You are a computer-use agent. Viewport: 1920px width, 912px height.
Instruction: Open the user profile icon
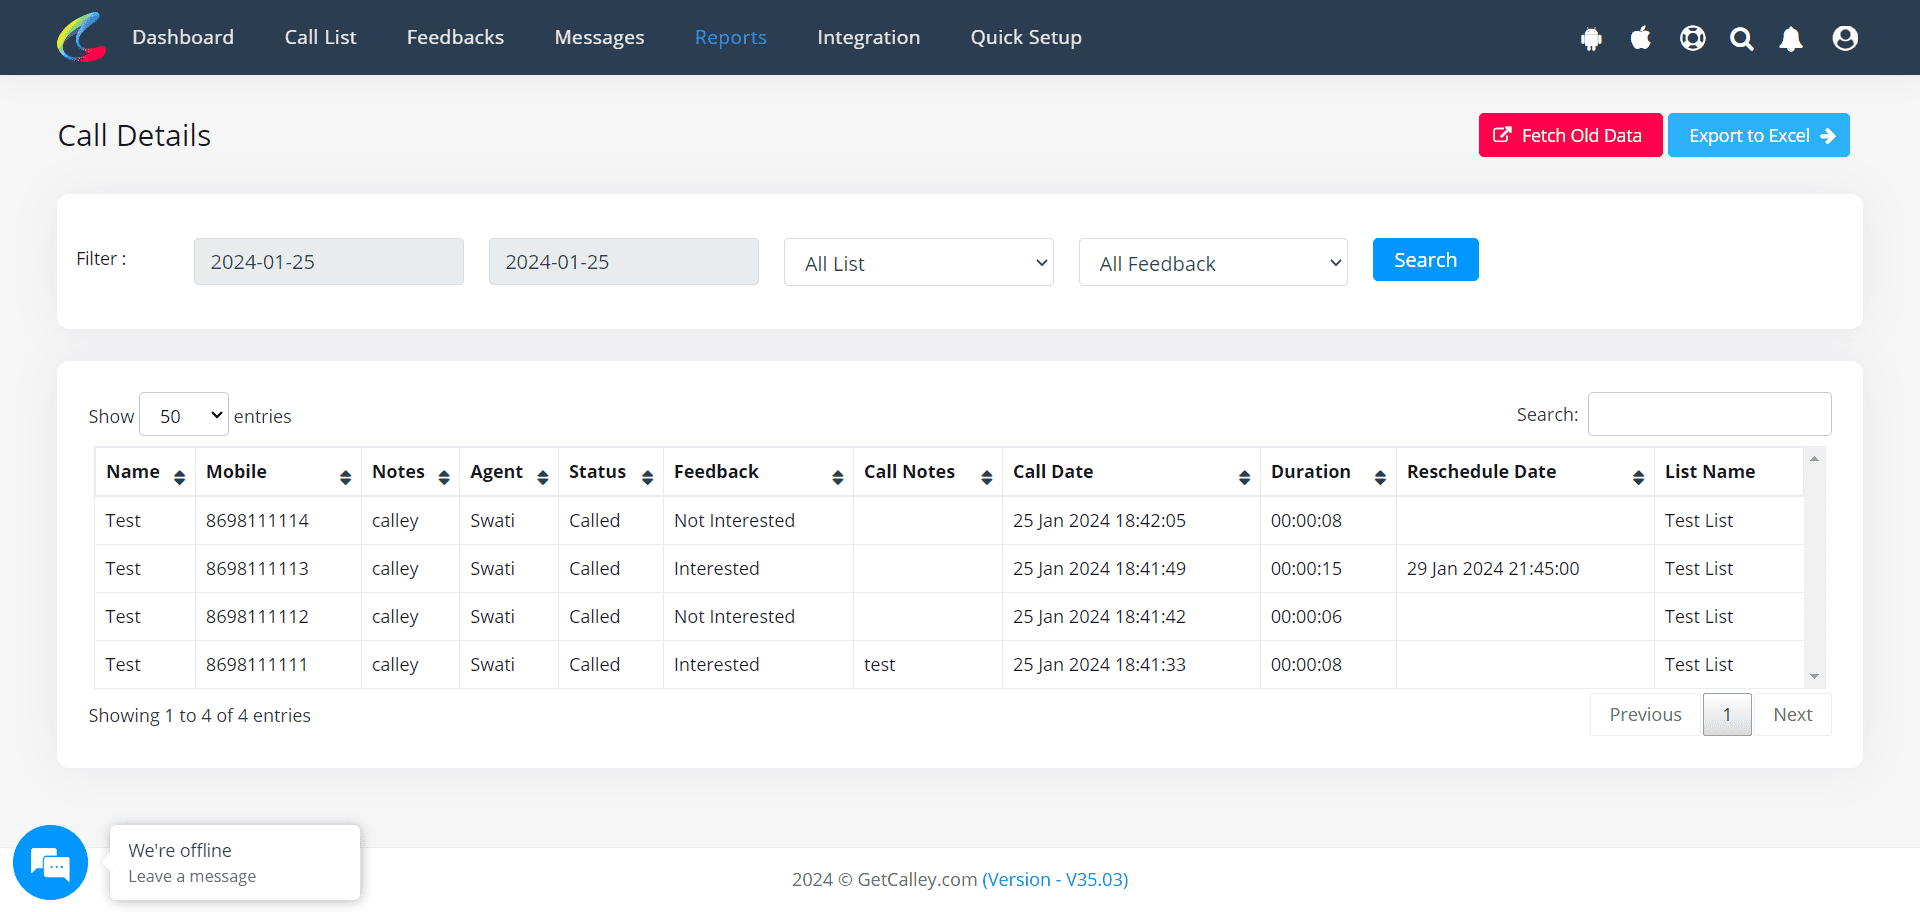tap(1845, 38)
